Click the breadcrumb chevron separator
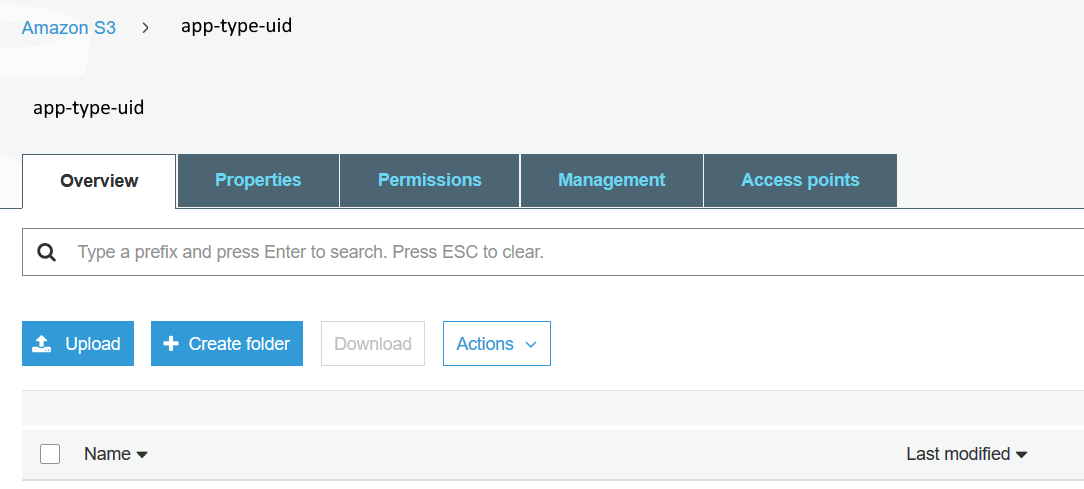Screen dimensions: 1084x489 tap(146, 28)
